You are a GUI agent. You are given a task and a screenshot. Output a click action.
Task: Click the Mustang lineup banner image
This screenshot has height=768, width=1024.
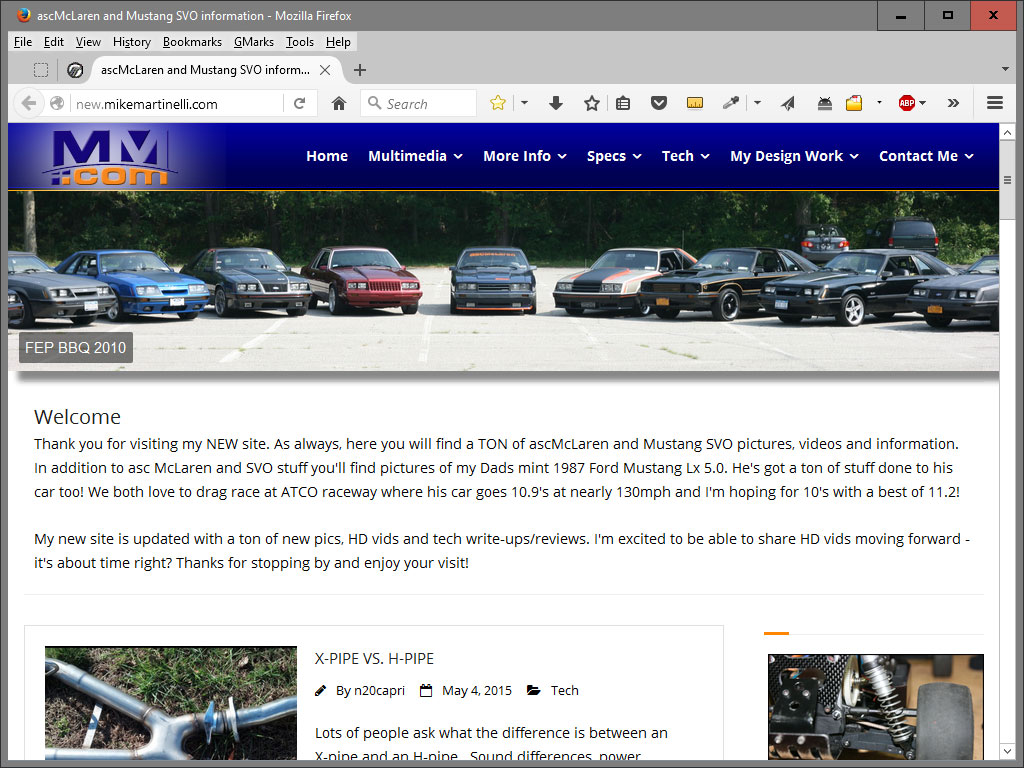pos(504,281)
